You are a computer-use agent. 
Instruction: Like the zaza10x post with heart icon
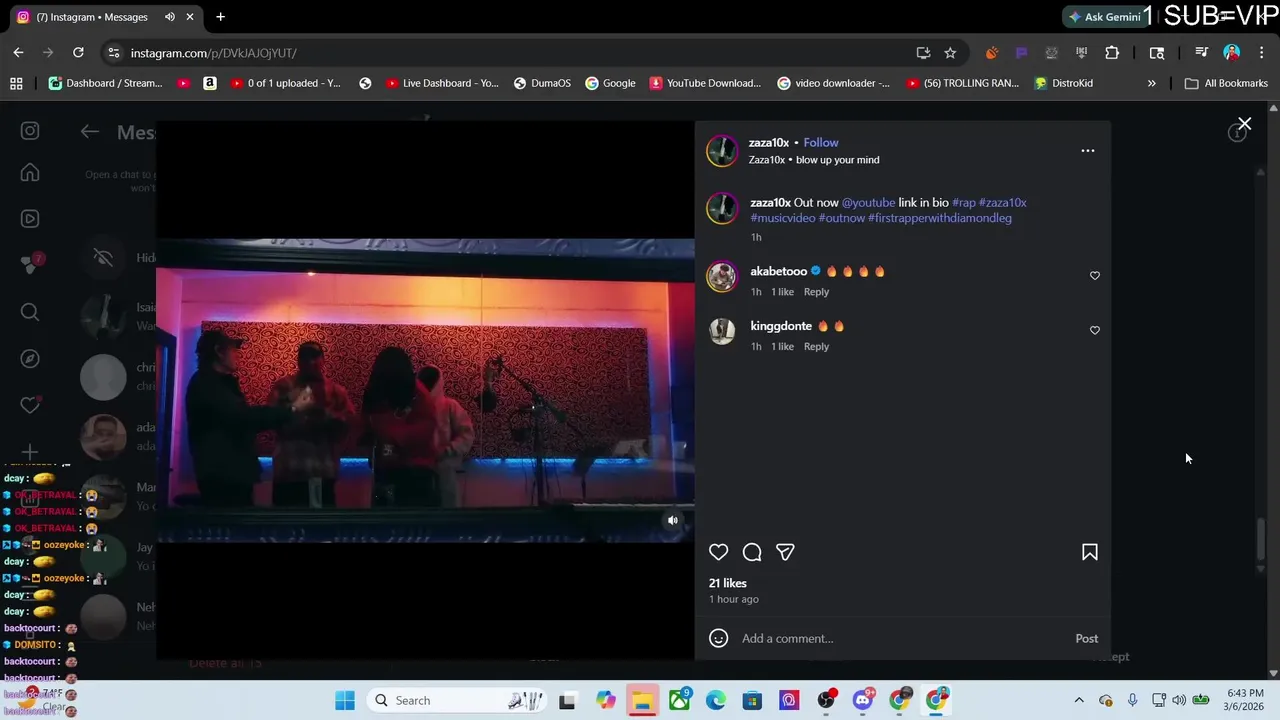pos(718,552)
